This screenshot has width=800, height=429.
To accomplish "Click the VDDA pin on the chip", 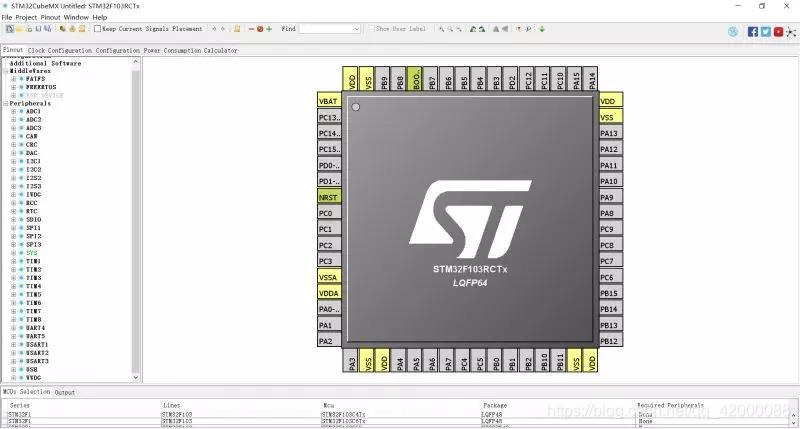I will 329,293.
